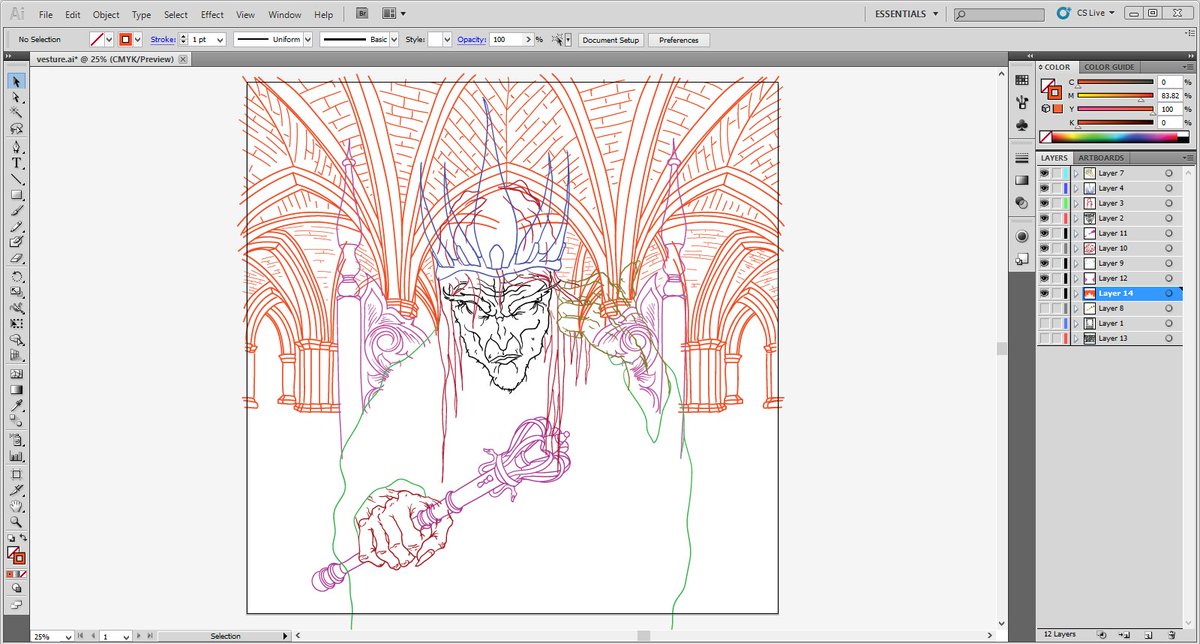Image resolution: width=1200 pixels, height=644 pixels.
Task: Open the Symbols panel from the dock
Action: click(x=1021, y=125)
